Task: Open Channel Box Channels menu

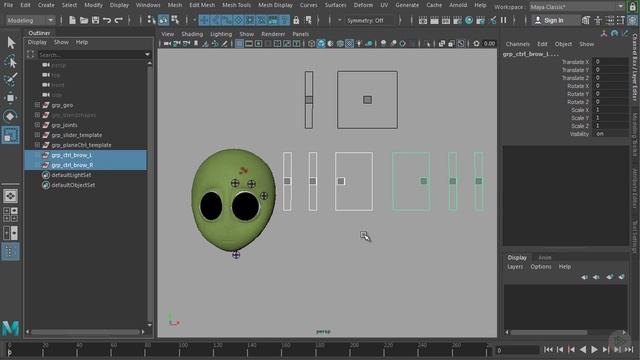Action: [x=517, y=44]
